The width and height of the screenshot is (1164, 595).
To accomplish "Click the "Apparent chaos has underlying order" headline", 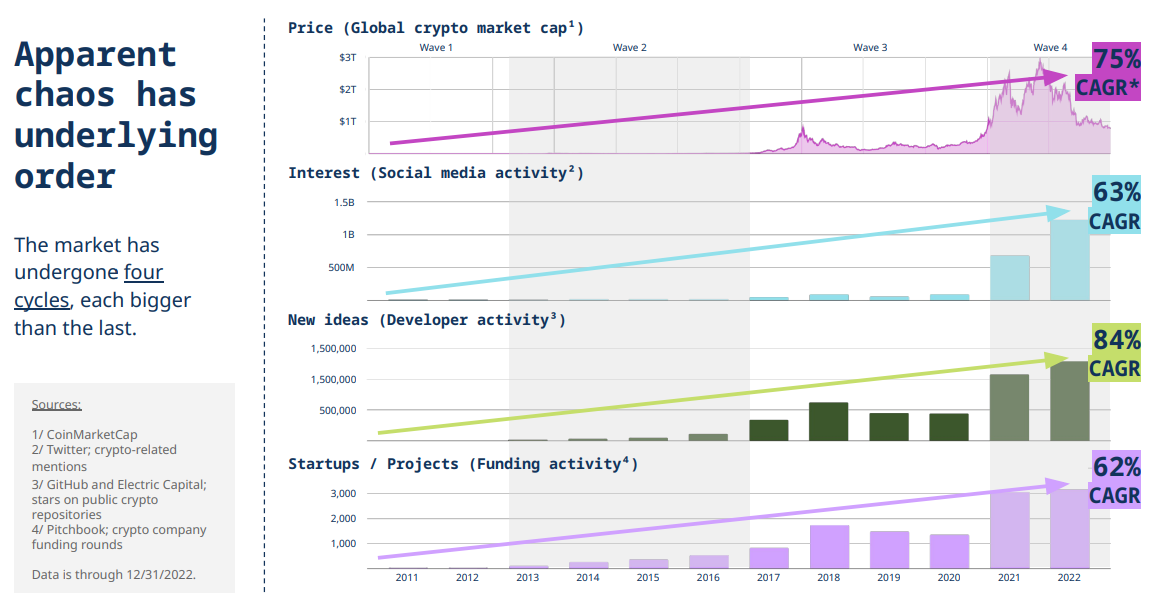I will [x=115, y=115].
